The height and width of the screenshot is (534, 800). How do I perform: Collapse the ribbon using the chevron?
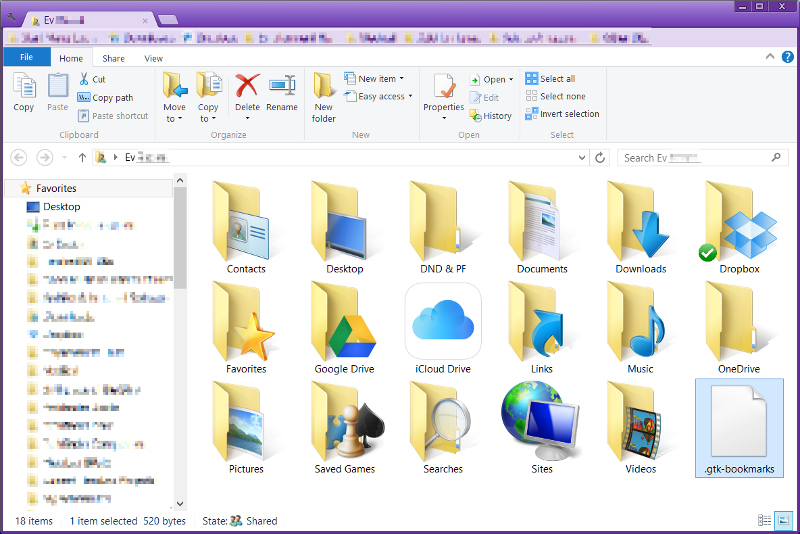(770, 57)
